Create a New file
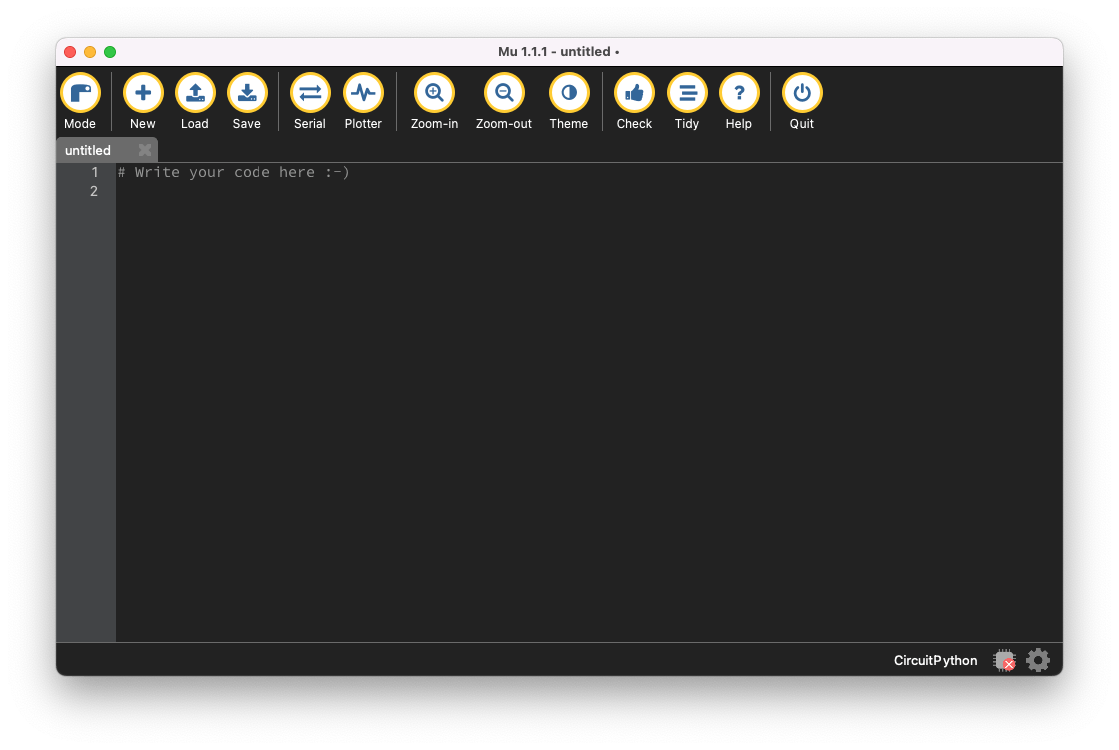This screenshot has height=750, width=1119. point(143,102)
